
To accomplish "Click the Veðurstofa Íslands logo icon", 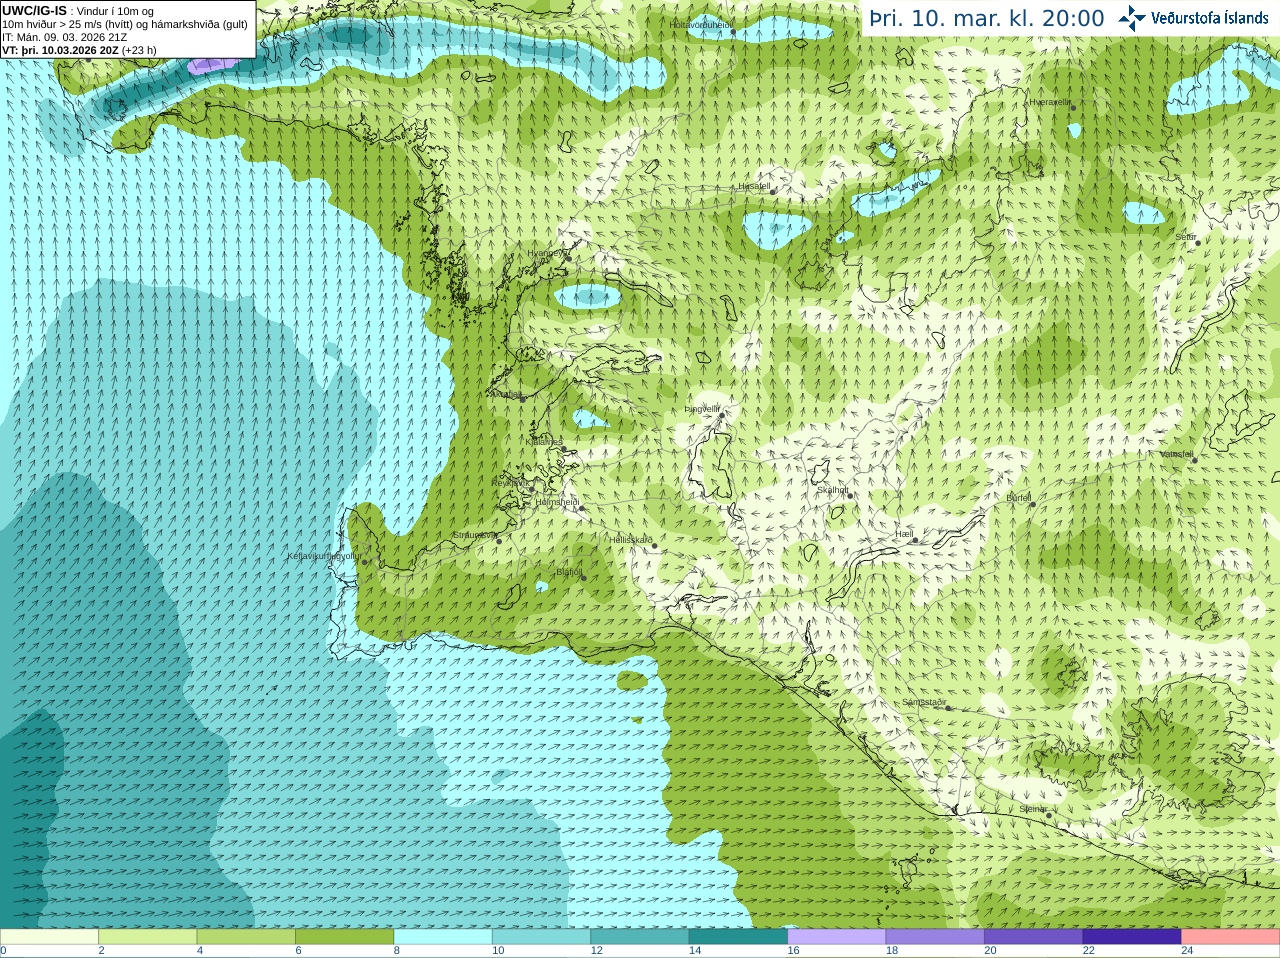I will pyautogui.click(x=1131, y=17).
